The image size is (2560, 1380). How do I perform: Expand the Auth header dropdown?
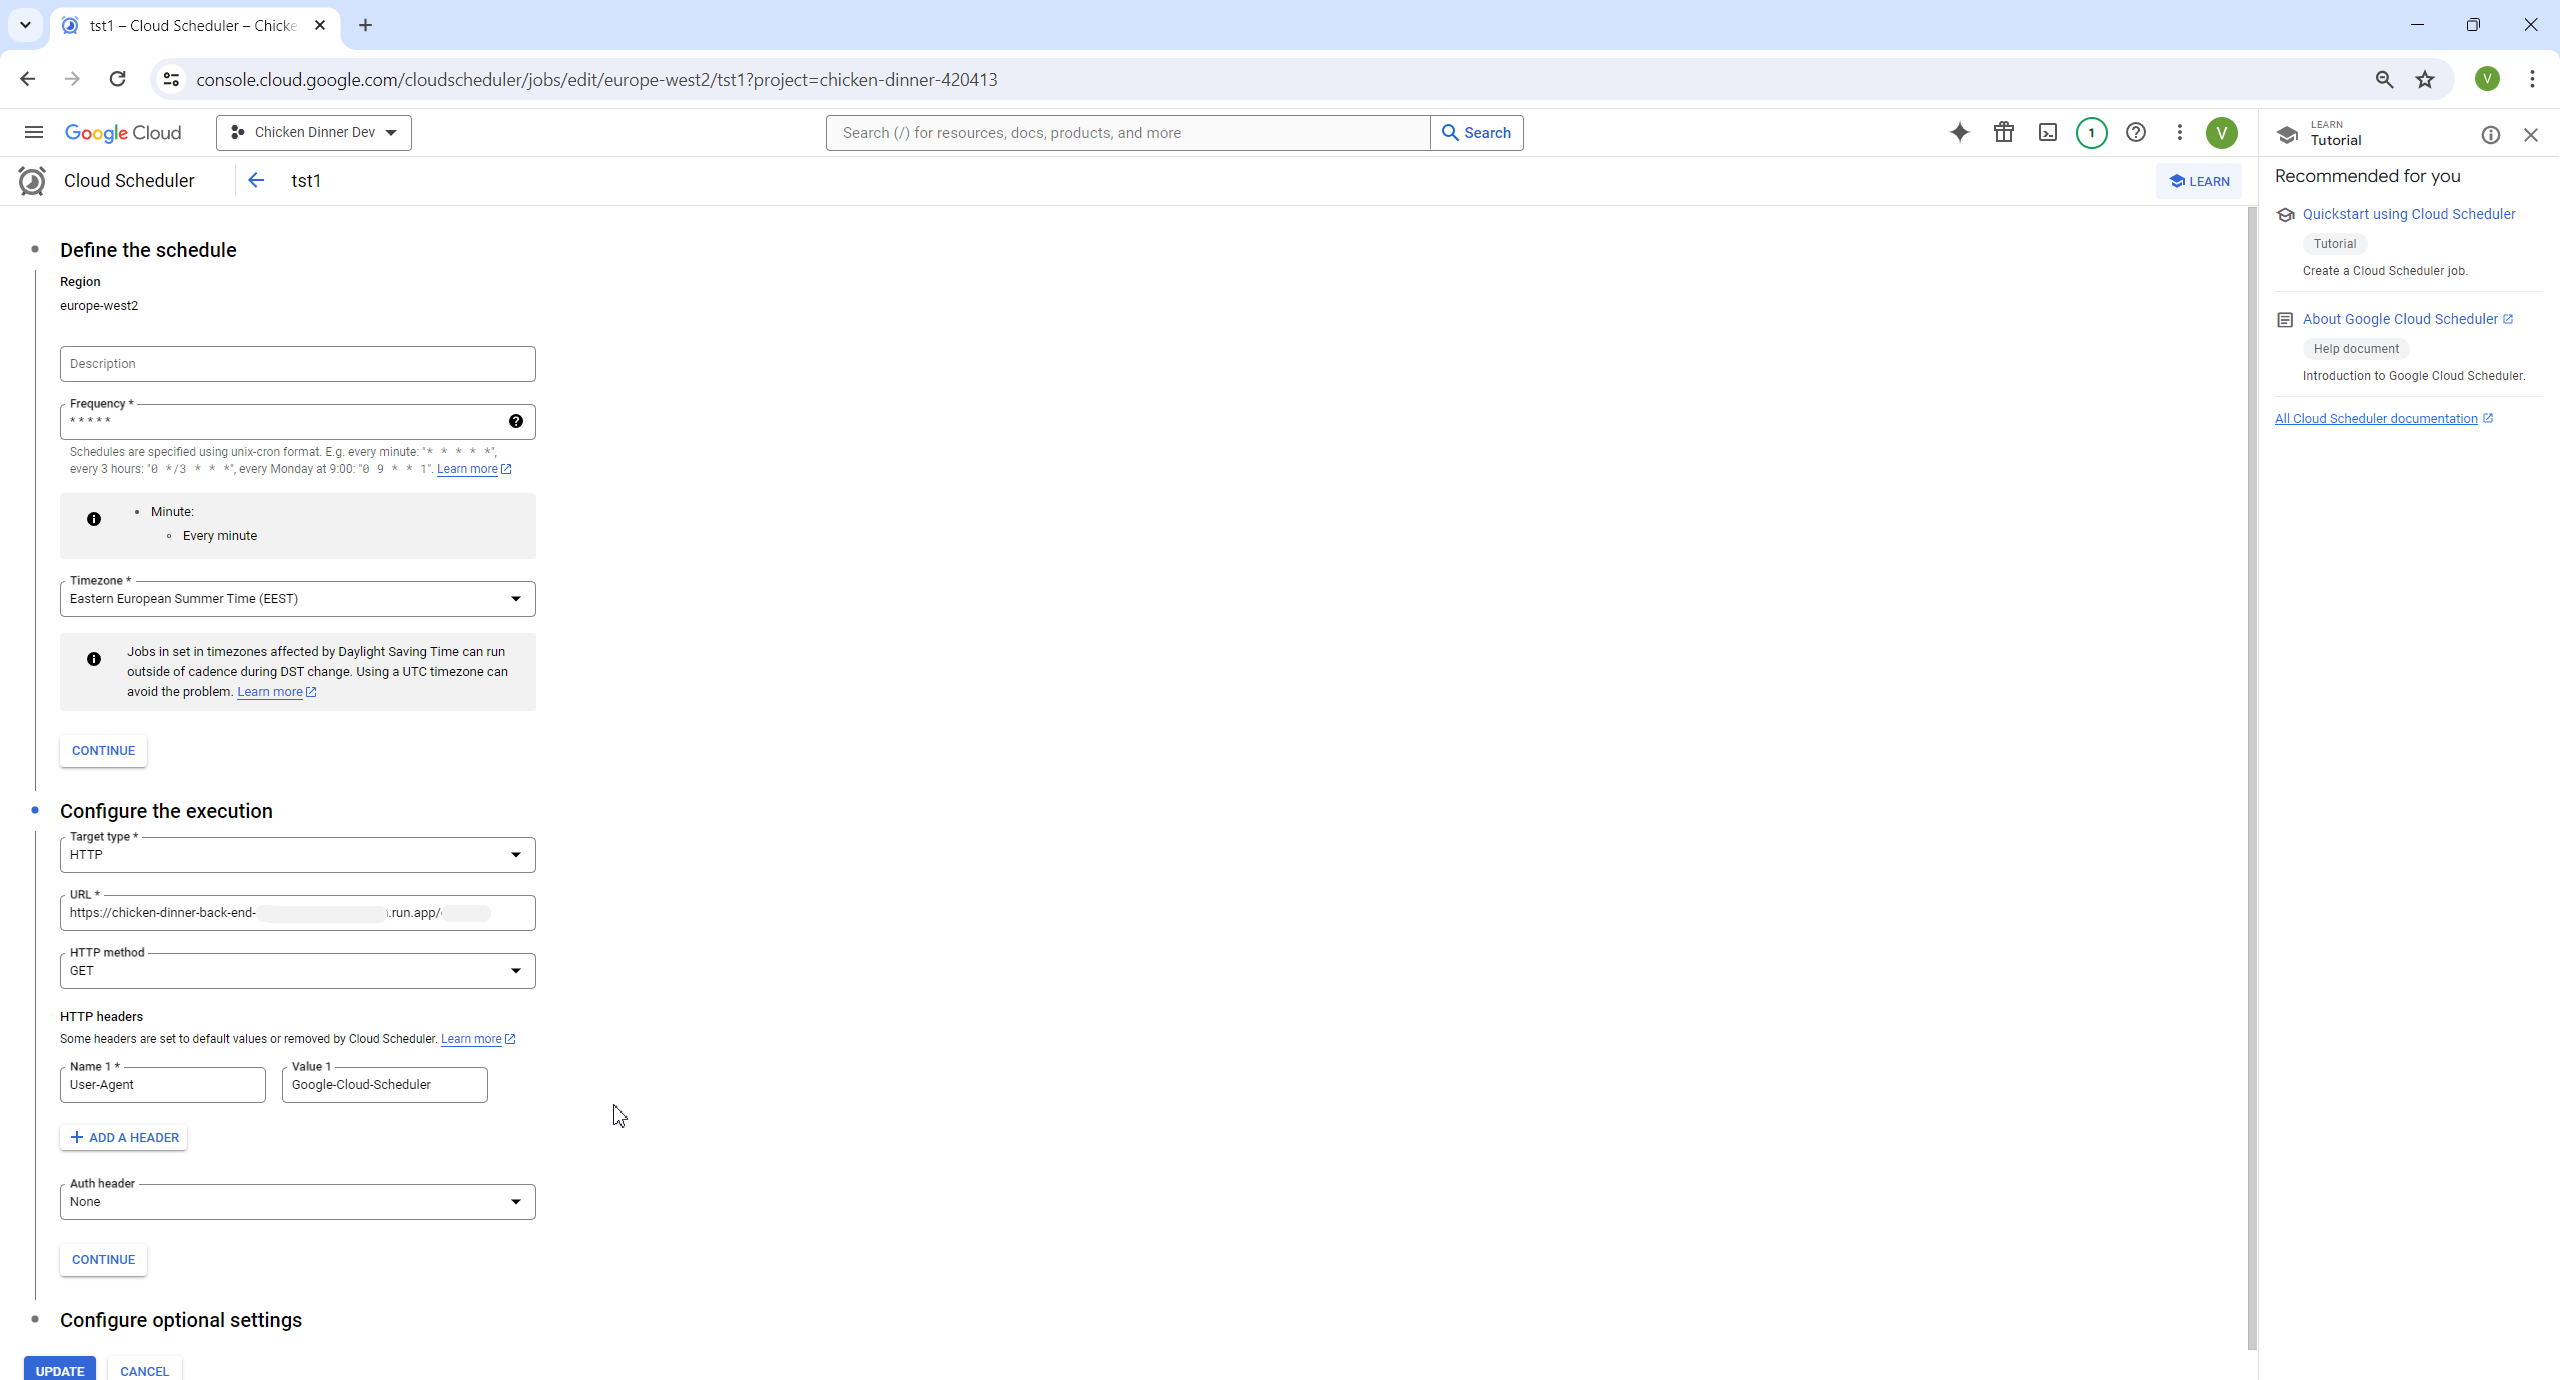click(297, 1202)
